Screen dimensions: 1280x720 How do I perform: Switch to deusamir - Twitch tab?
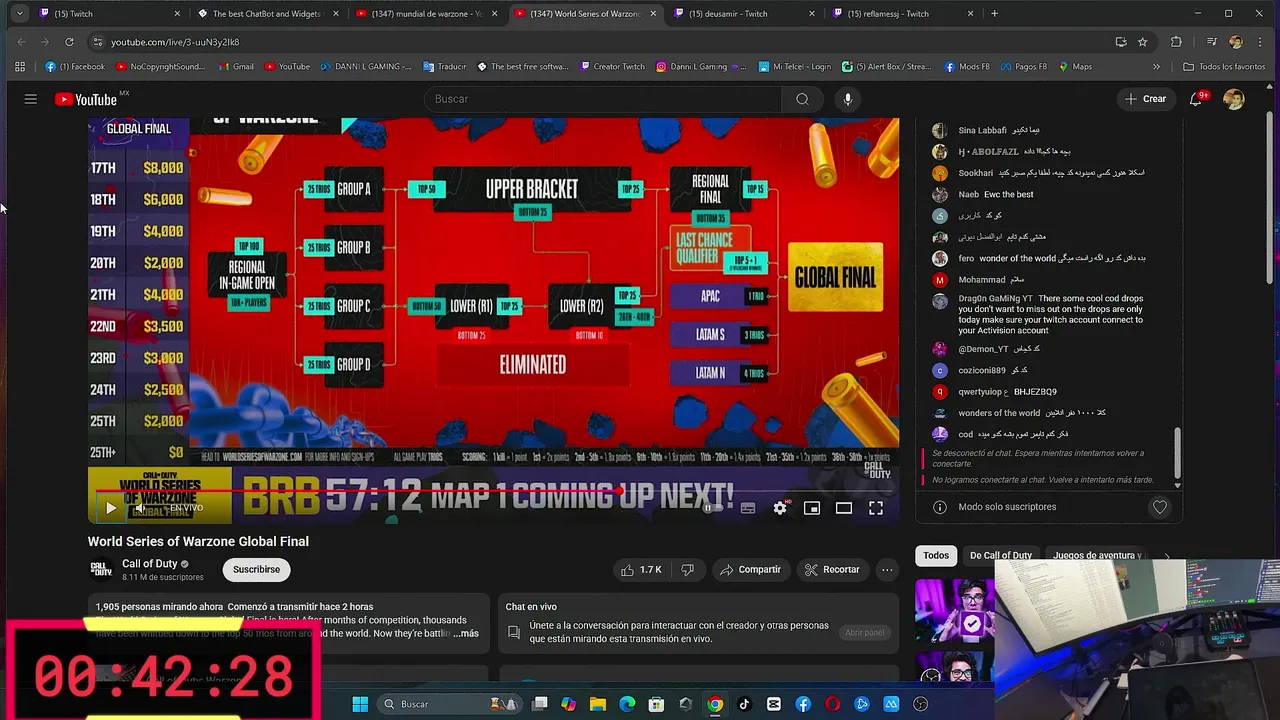(742, 14)
